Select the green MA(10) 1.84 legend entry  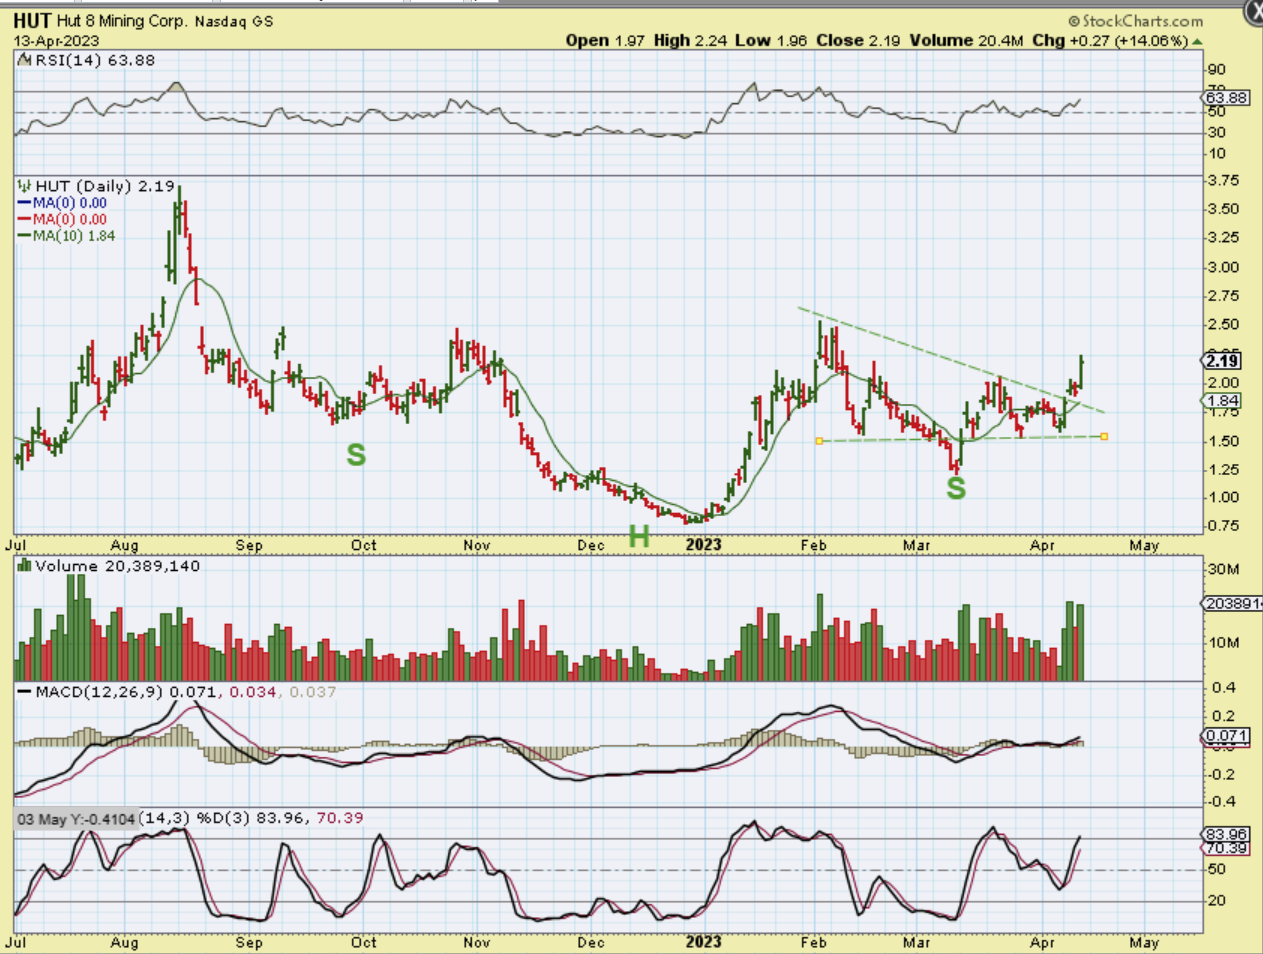point(66,236)
